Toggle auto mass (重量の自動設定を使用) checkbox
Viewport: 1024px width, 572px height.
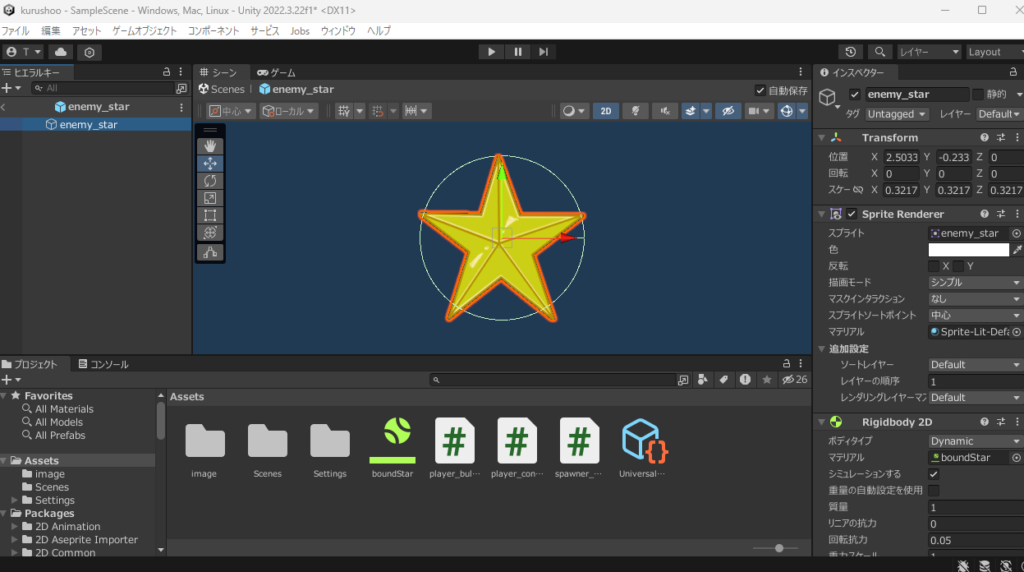(x=934, y=490)
